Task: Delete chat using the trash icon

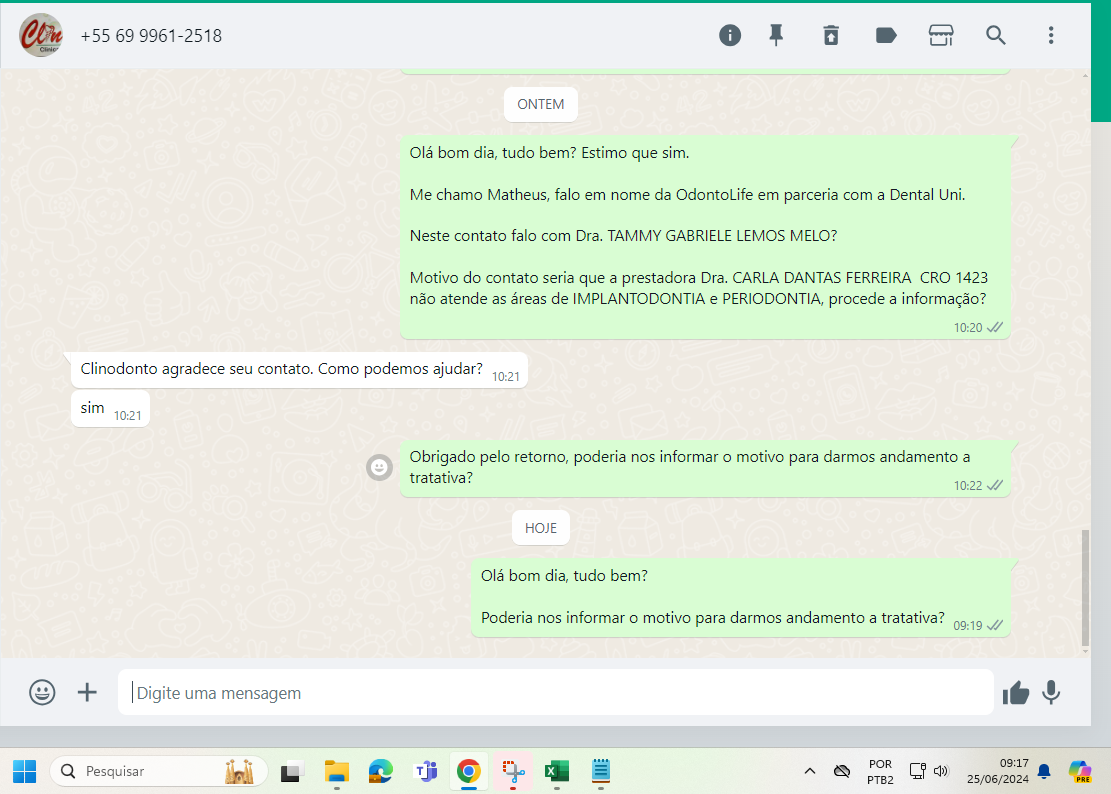Action: pos(831,35)
